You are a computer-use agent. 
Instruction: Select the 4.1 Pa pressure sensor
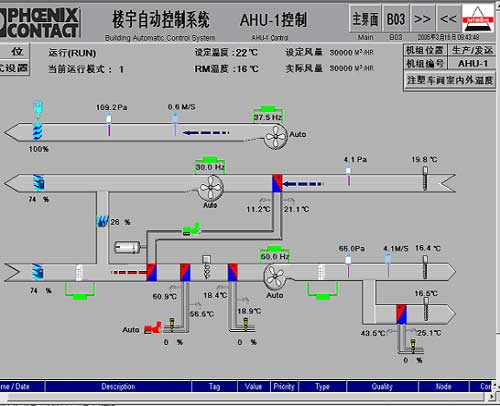pos(348,176)
